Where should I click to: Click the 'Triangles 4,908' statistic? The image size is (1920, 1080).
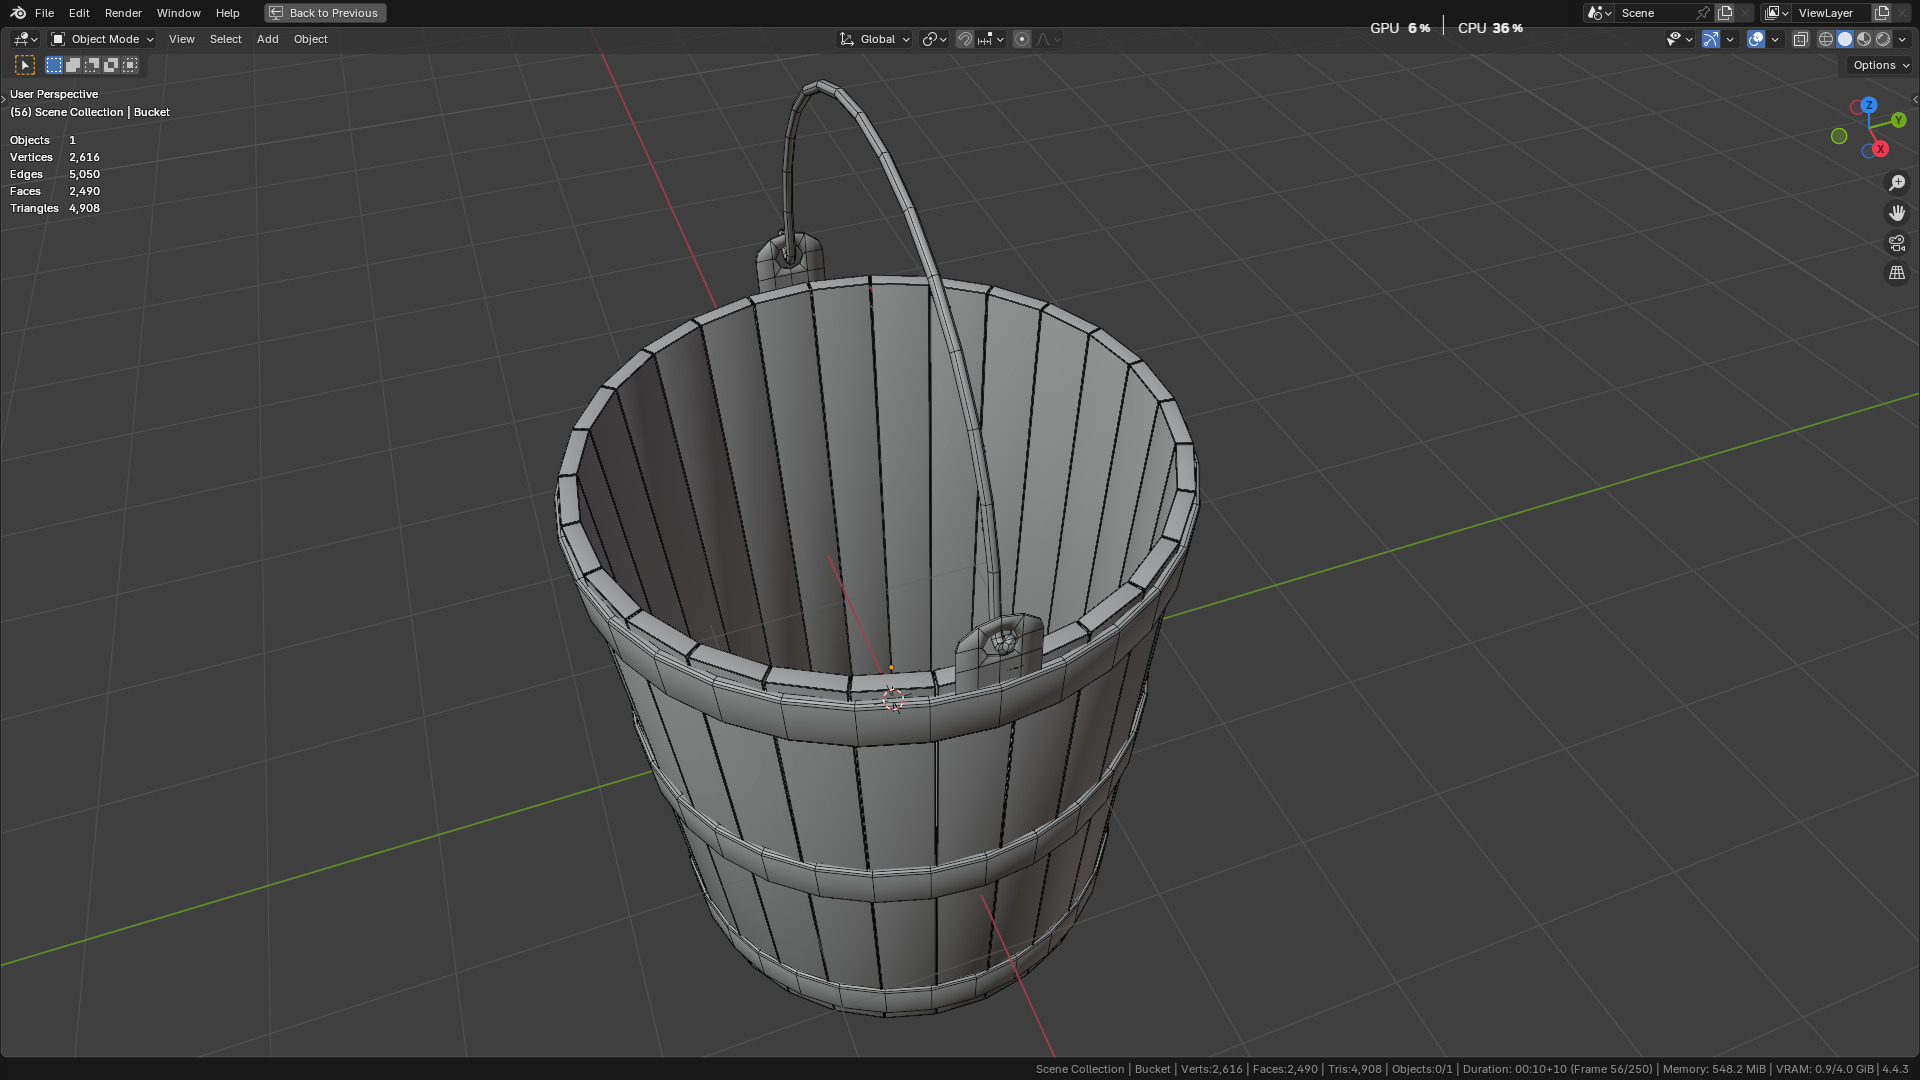point(55,208)
